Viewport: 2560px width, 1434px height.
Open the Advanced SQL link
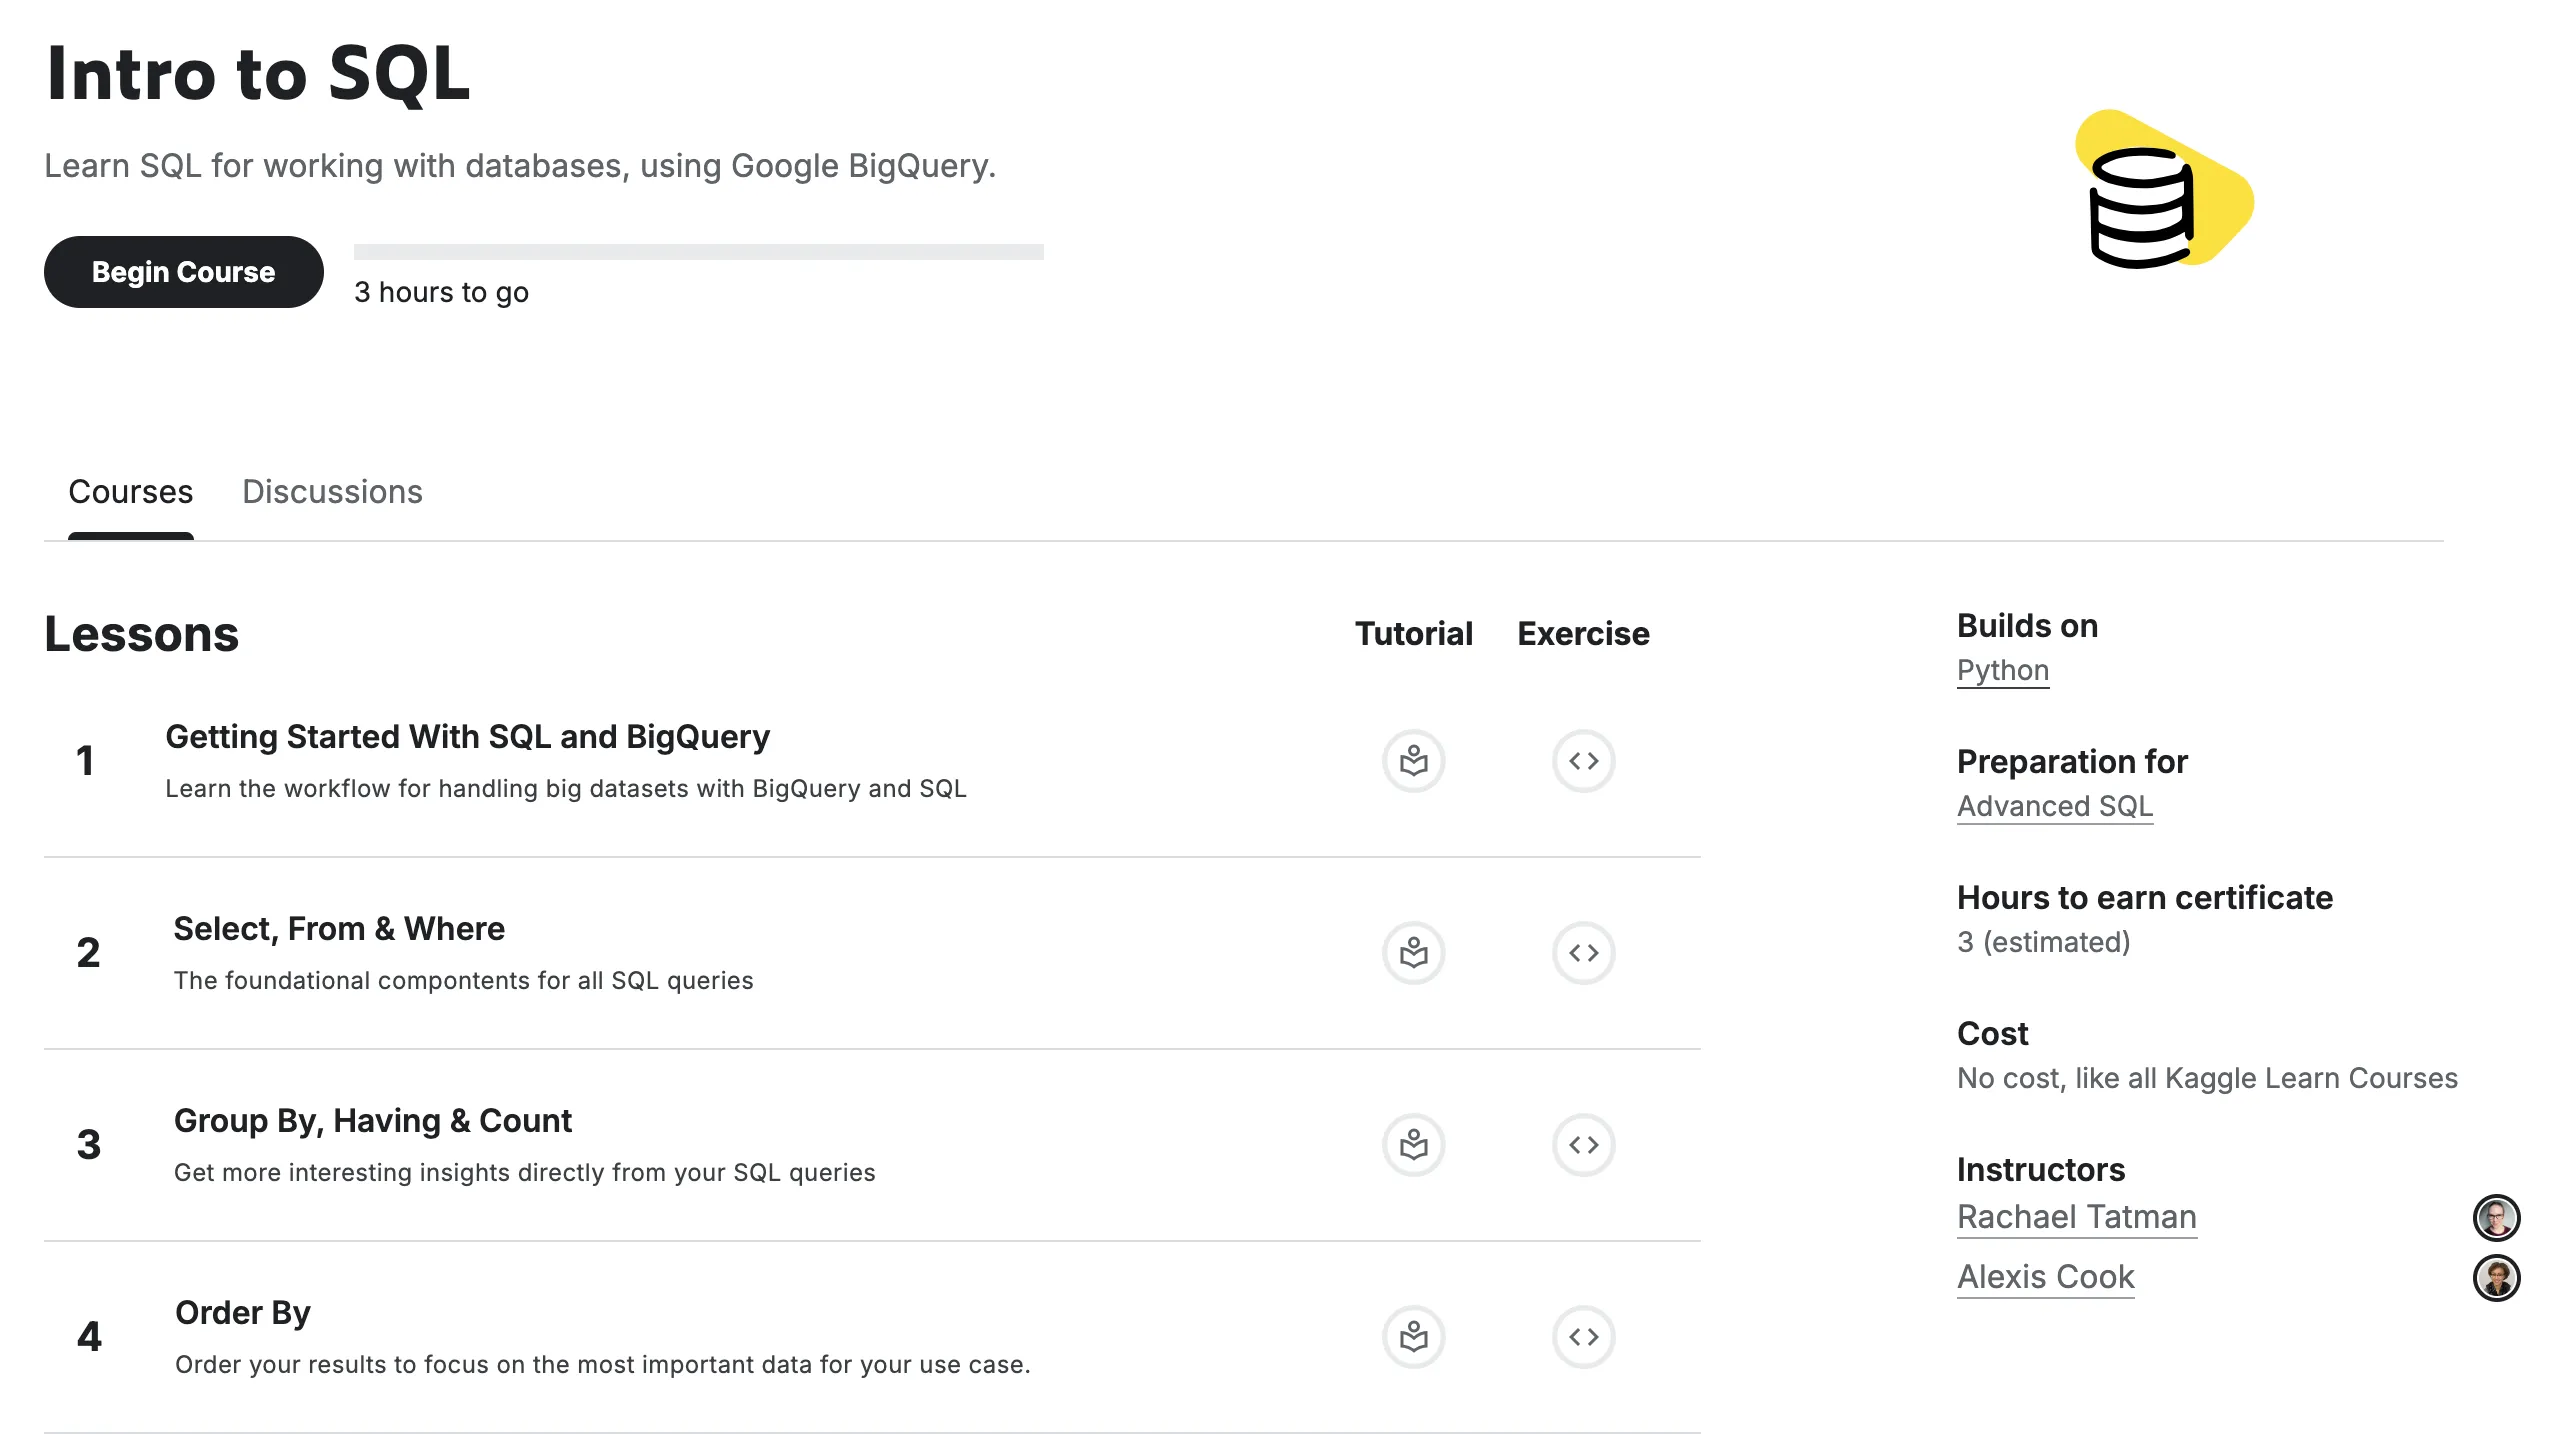2055,806
